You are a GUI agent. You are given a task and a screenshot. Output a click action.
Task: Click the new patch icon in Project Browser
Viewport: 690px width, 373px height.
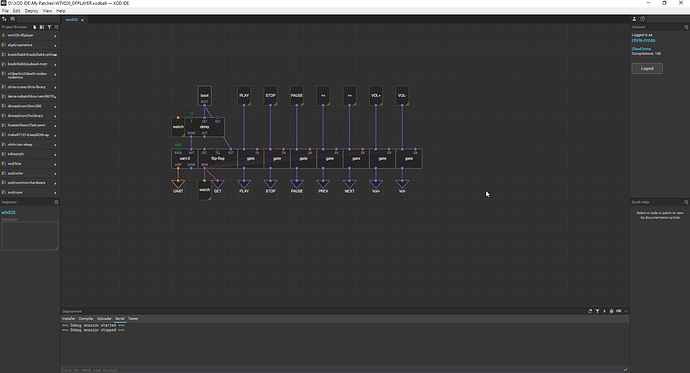click(35, 27)
